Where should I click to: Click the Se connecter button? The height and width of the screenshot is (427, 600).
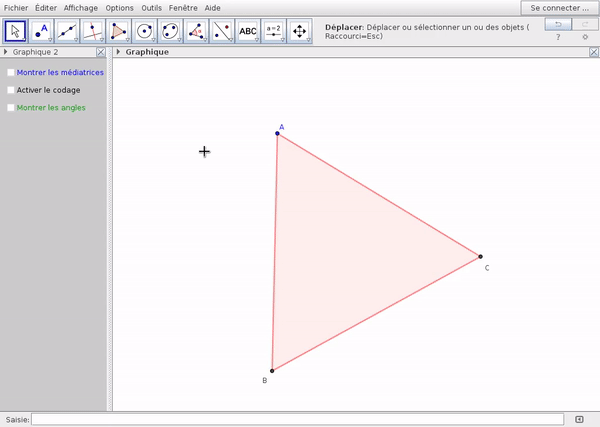pos(560,8)
